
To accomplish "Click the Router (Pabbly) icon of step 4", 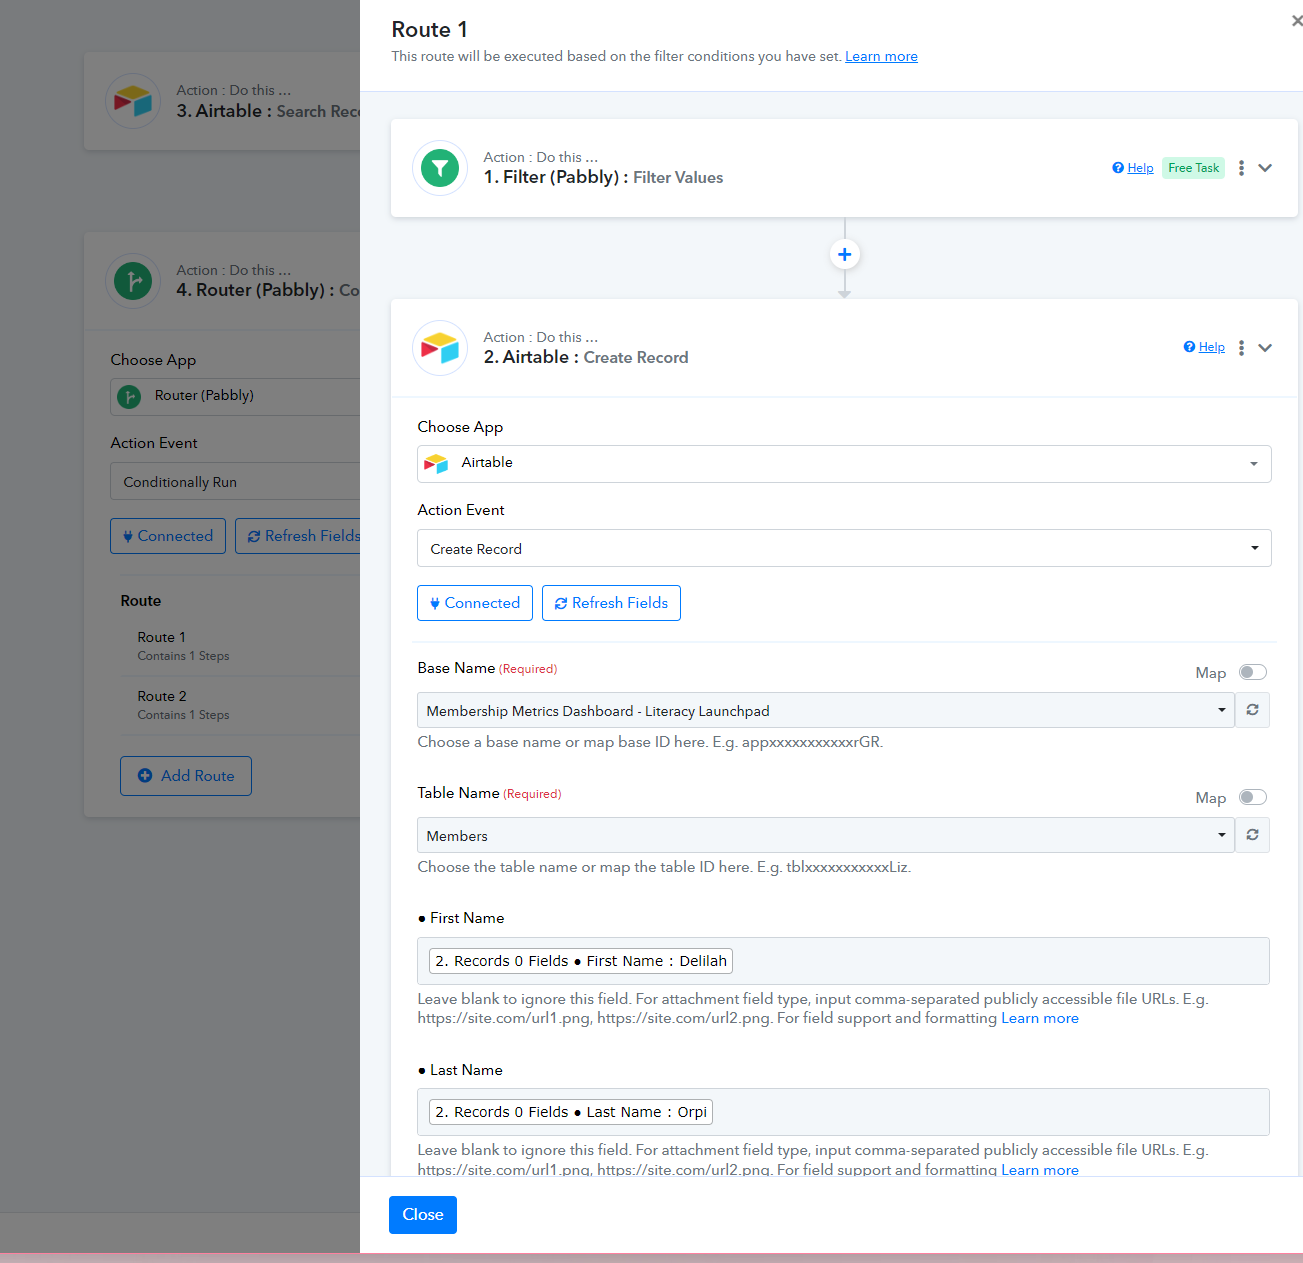I will pyautogui.click(x=133, y=281).
